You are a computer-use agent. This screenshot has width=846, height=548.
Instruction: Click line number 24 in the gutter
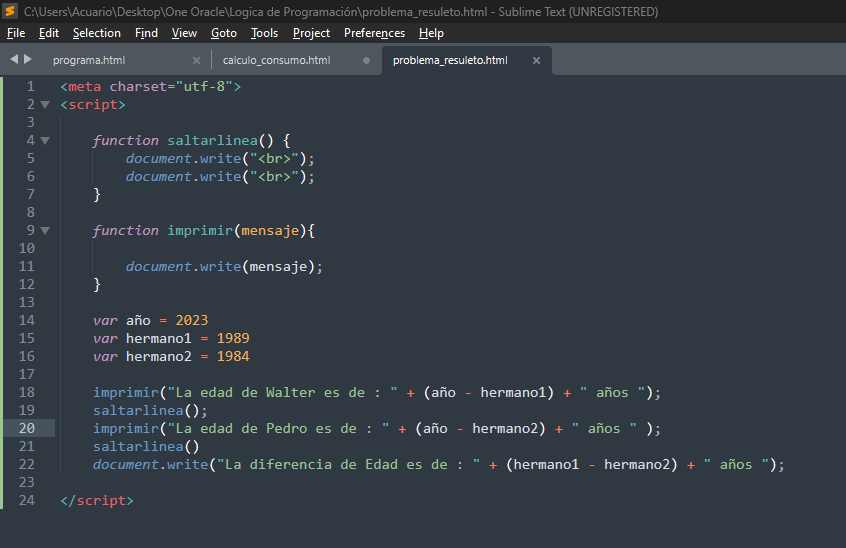(x=26, y=501)
